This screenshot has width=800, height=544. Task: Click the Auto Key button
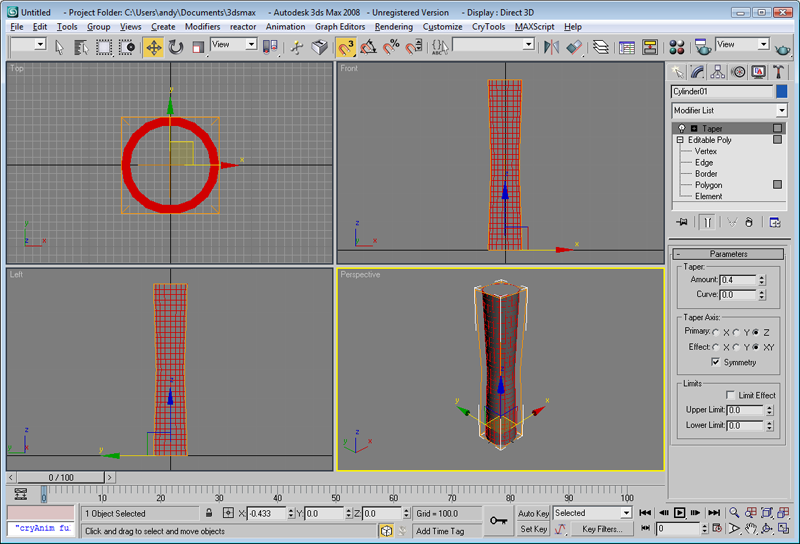533,513
